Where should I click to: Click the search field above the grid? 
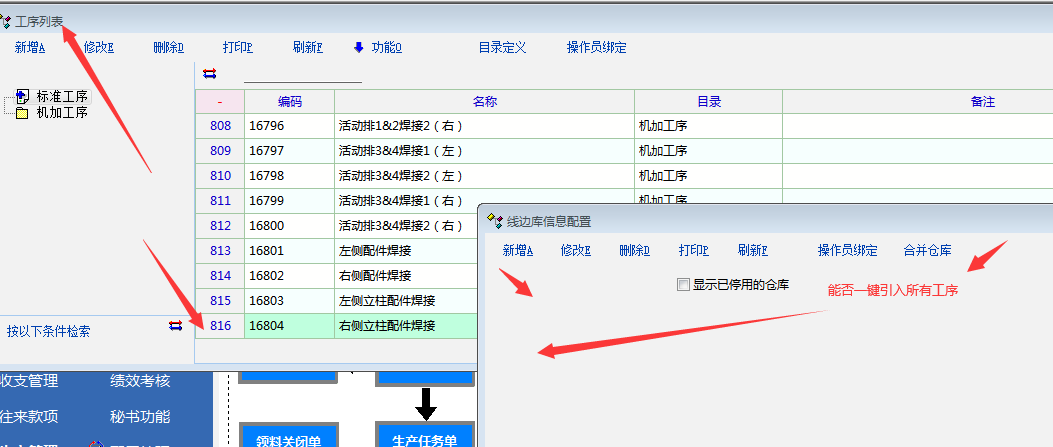click(x=302, y=74)
